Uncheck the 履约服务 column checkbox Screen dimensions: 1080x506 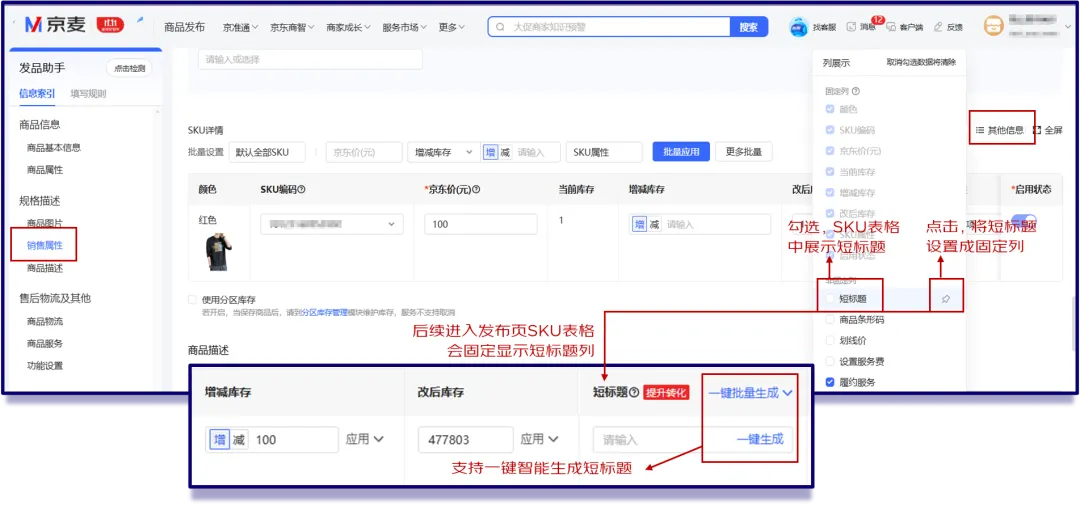pos(830,381)
